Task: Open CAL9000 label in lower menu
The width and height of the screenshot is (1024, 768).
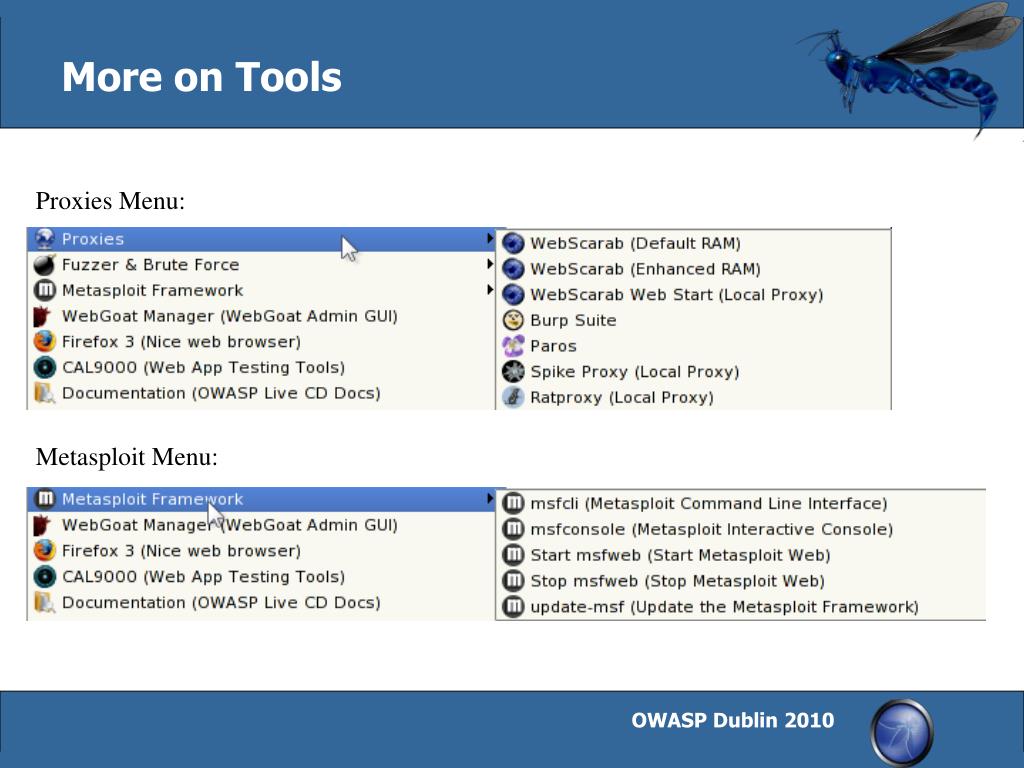Action: pyautogui.click(x=203, y=577)
